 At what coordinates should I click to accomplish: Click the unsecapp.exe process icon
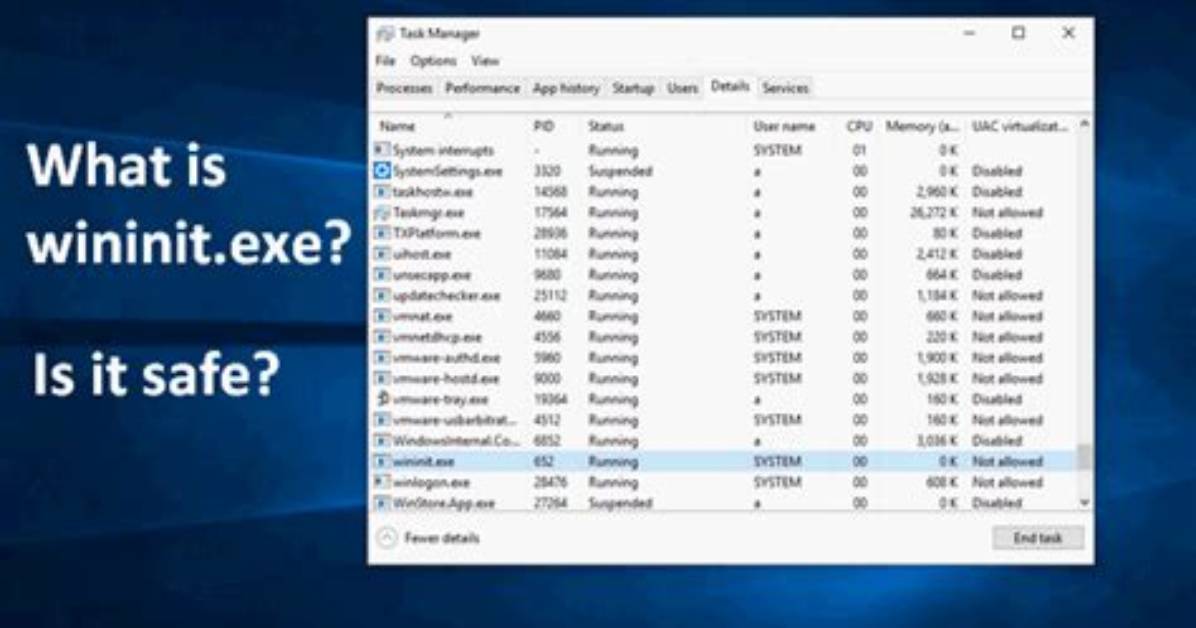point(382,275)
